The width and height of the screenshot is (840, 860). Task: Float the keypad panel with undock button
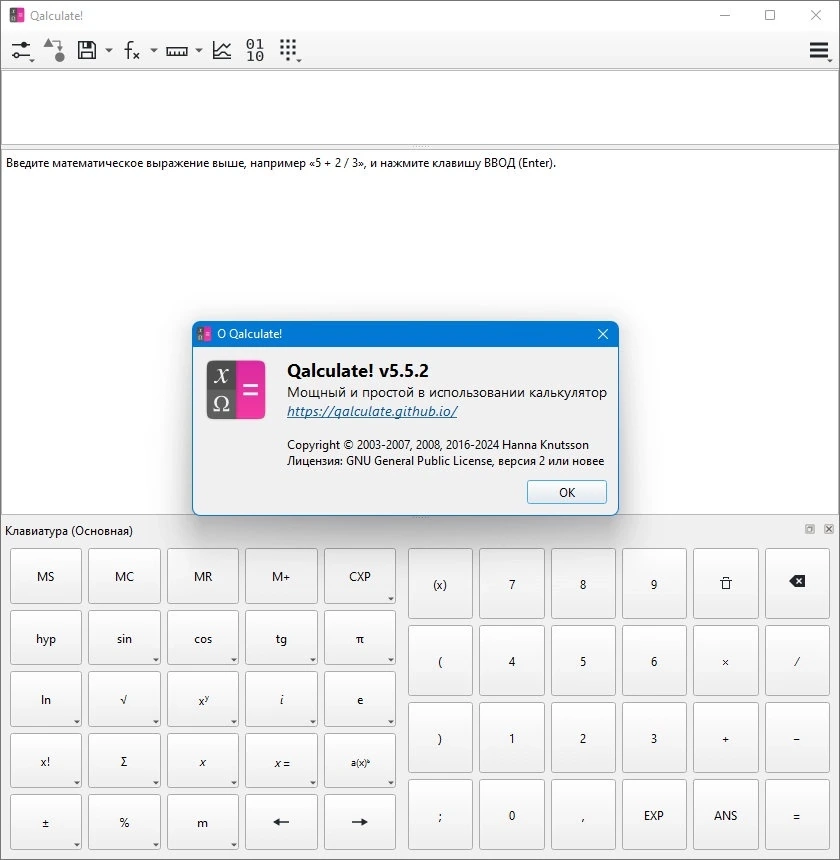point(810,529)
